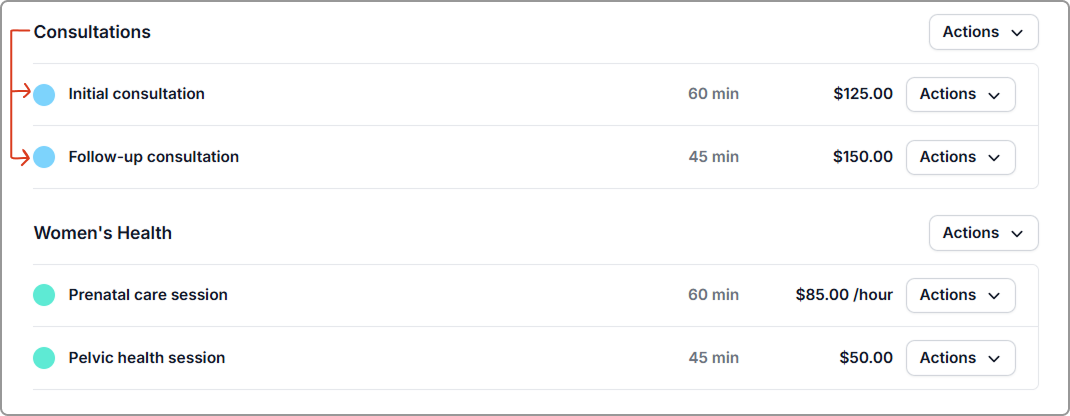This screenshot has height=416, width=1070.
Task: Open Actions dropdown for Initial consultation
Action: click(x=960, y=94)
